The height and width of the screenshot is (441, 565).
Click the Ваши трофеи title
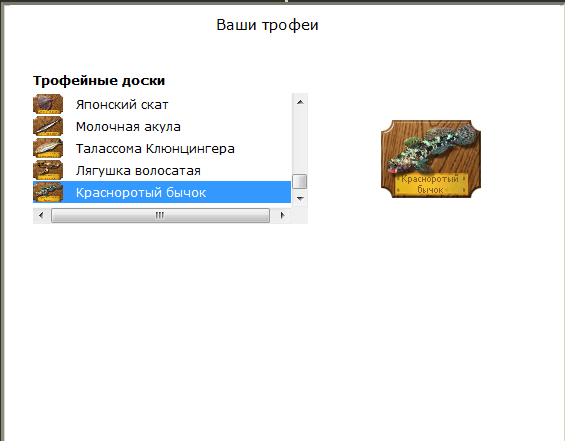point(267,25)
